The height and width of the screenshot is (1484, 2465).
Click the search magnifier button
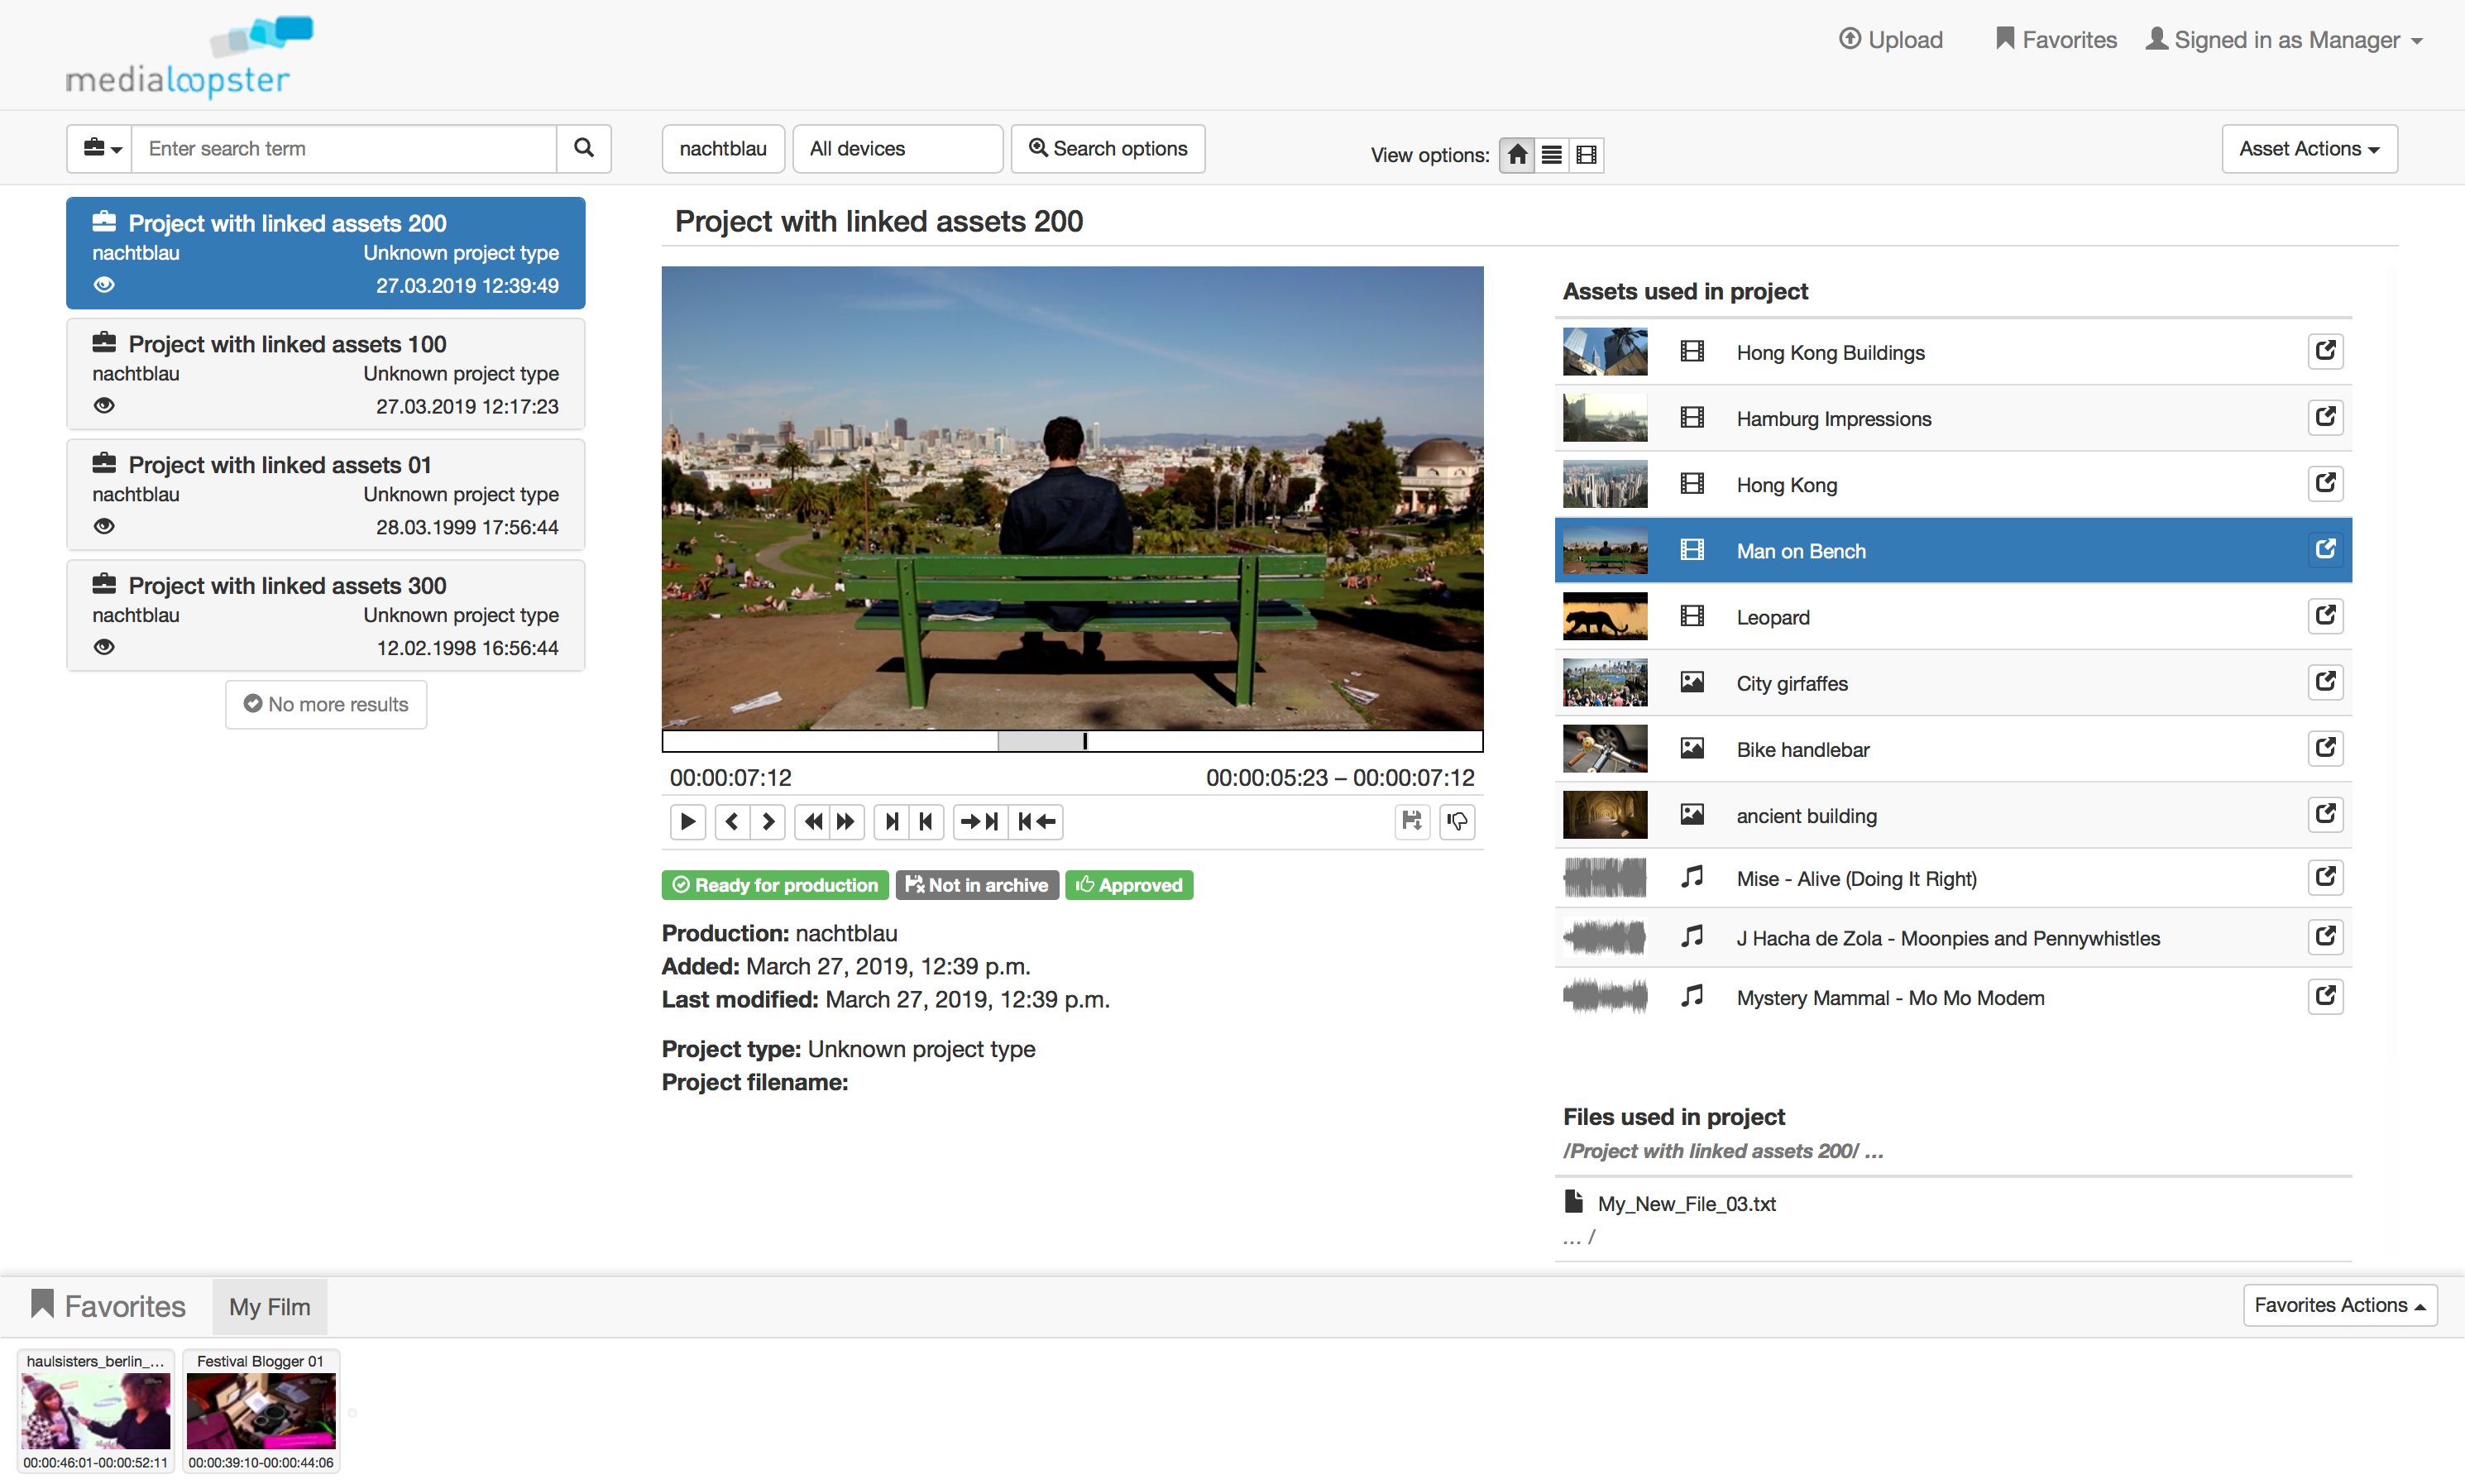click(584, 148)
